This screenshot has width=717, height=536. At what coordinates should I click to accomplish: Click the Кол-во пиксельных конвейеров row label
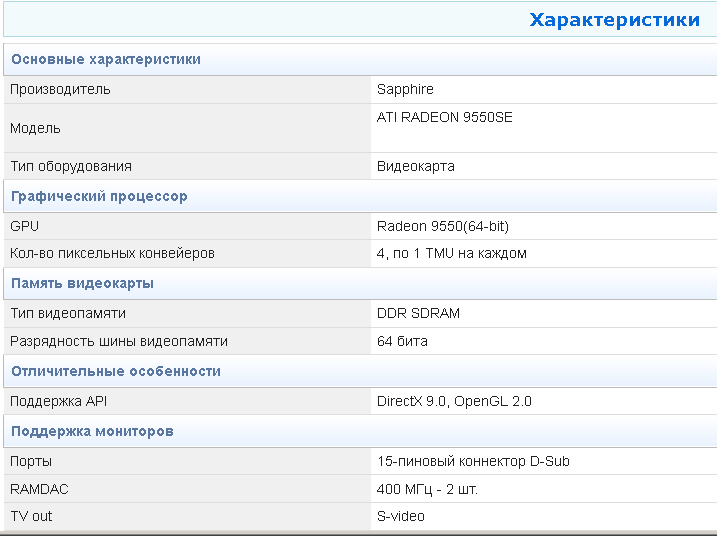tap(112, 253)
